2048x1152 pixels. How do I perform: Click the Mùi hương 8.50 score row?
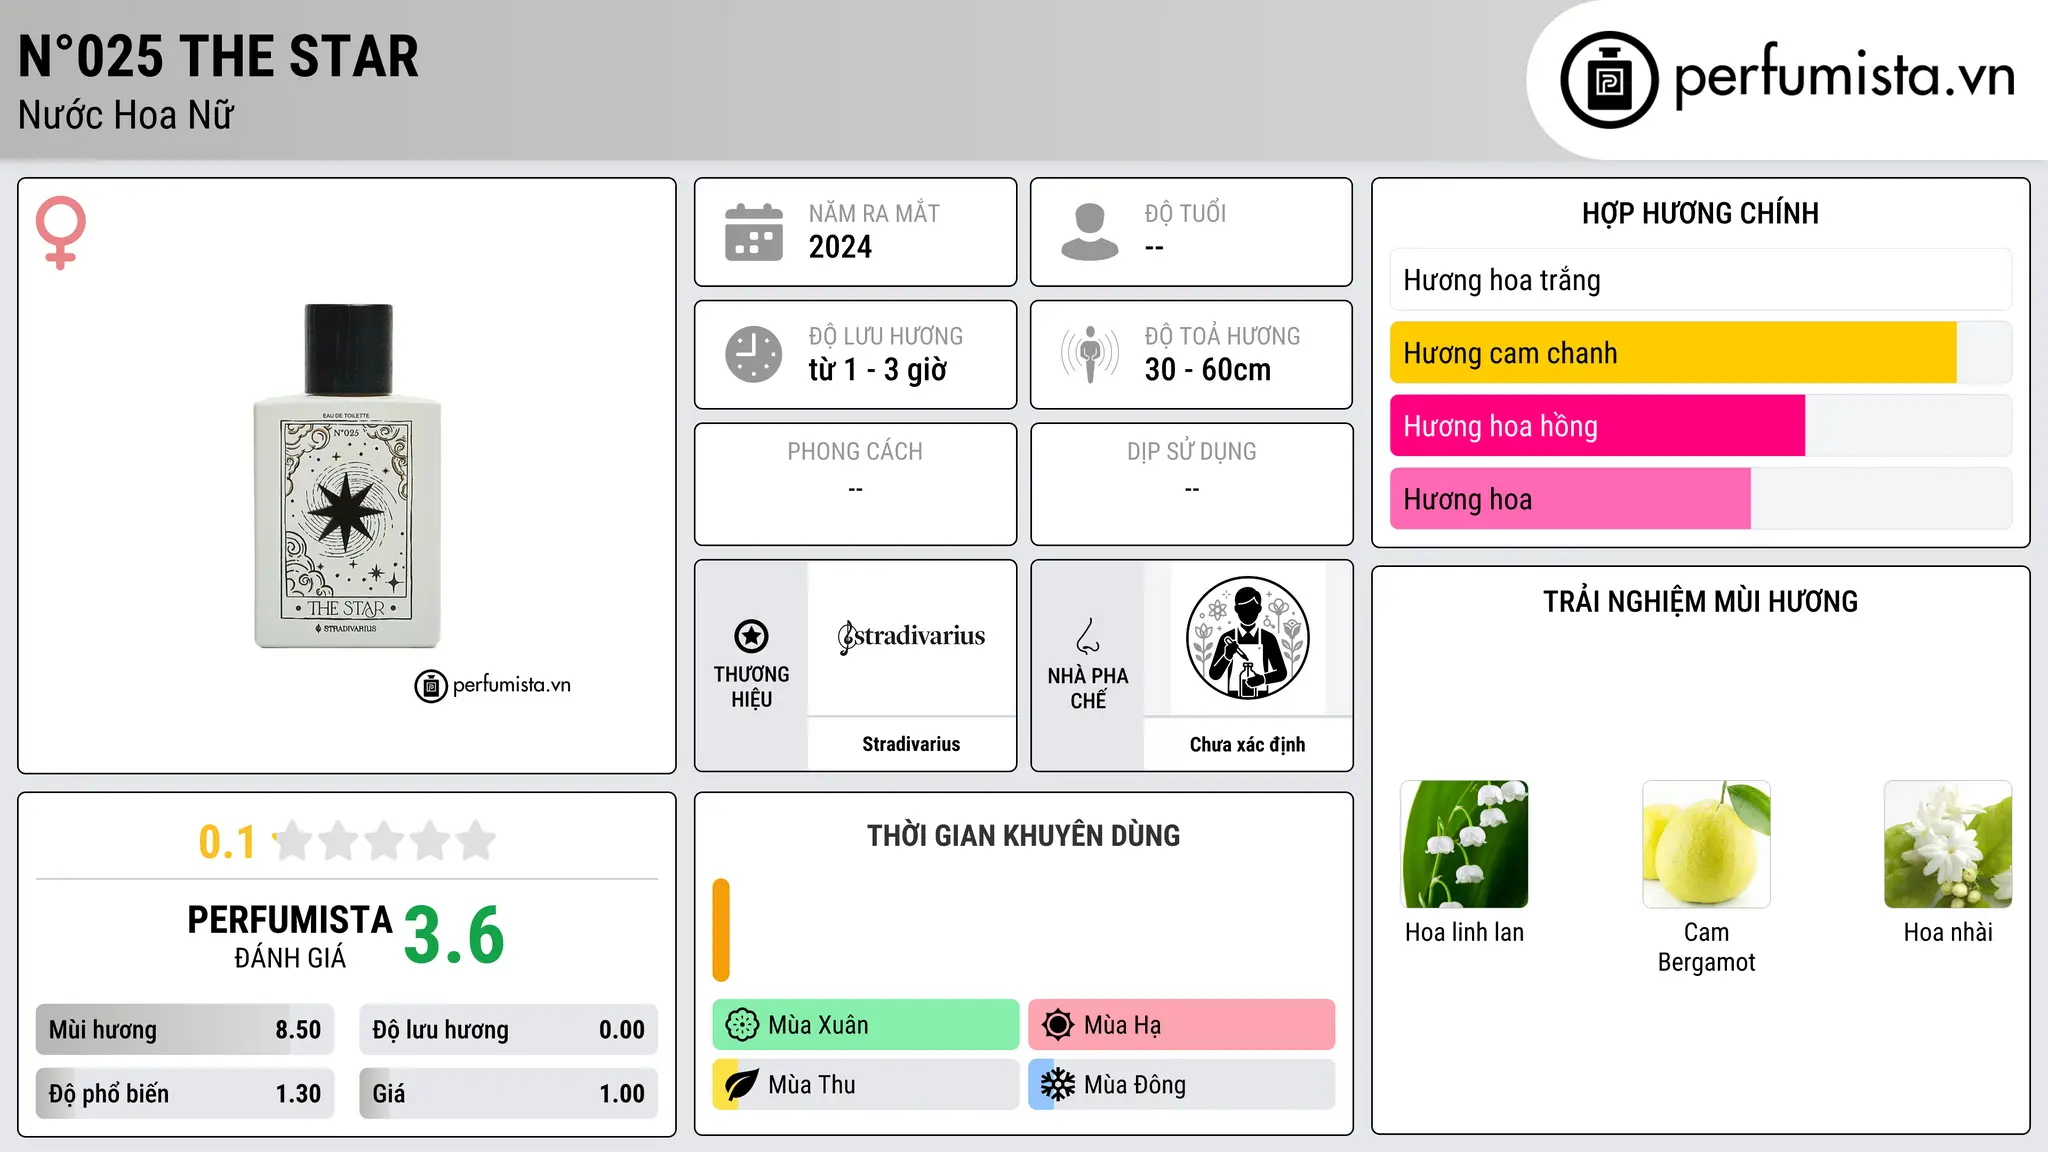coord(185,1030)
